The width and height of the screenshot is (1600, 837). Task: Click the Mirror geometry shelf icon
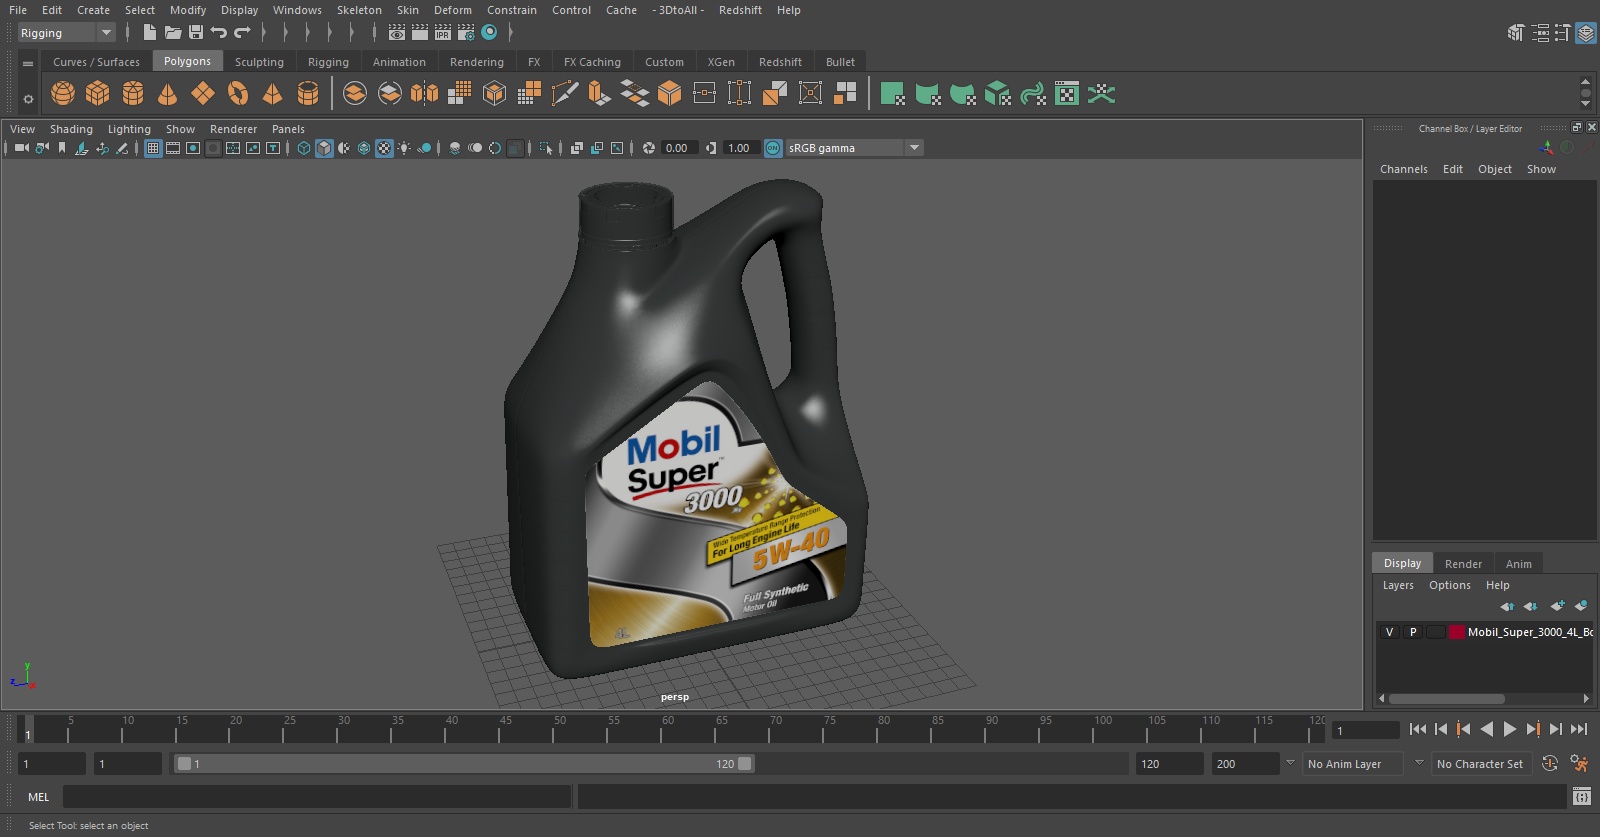425,94
